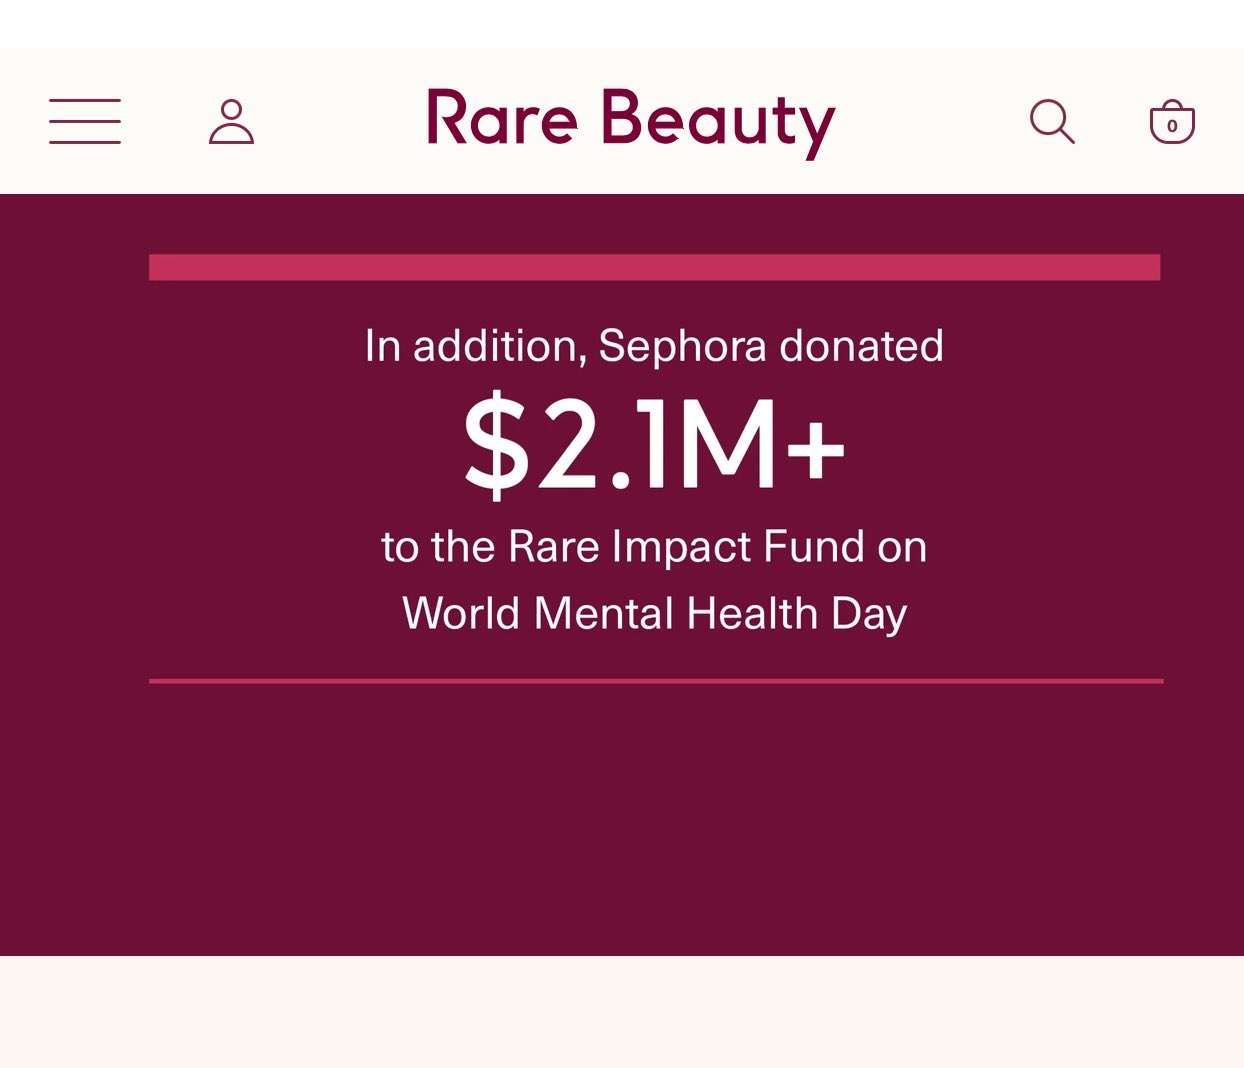Open the account profile icon
1244x1068 pixels.
(x=231, y=121)
